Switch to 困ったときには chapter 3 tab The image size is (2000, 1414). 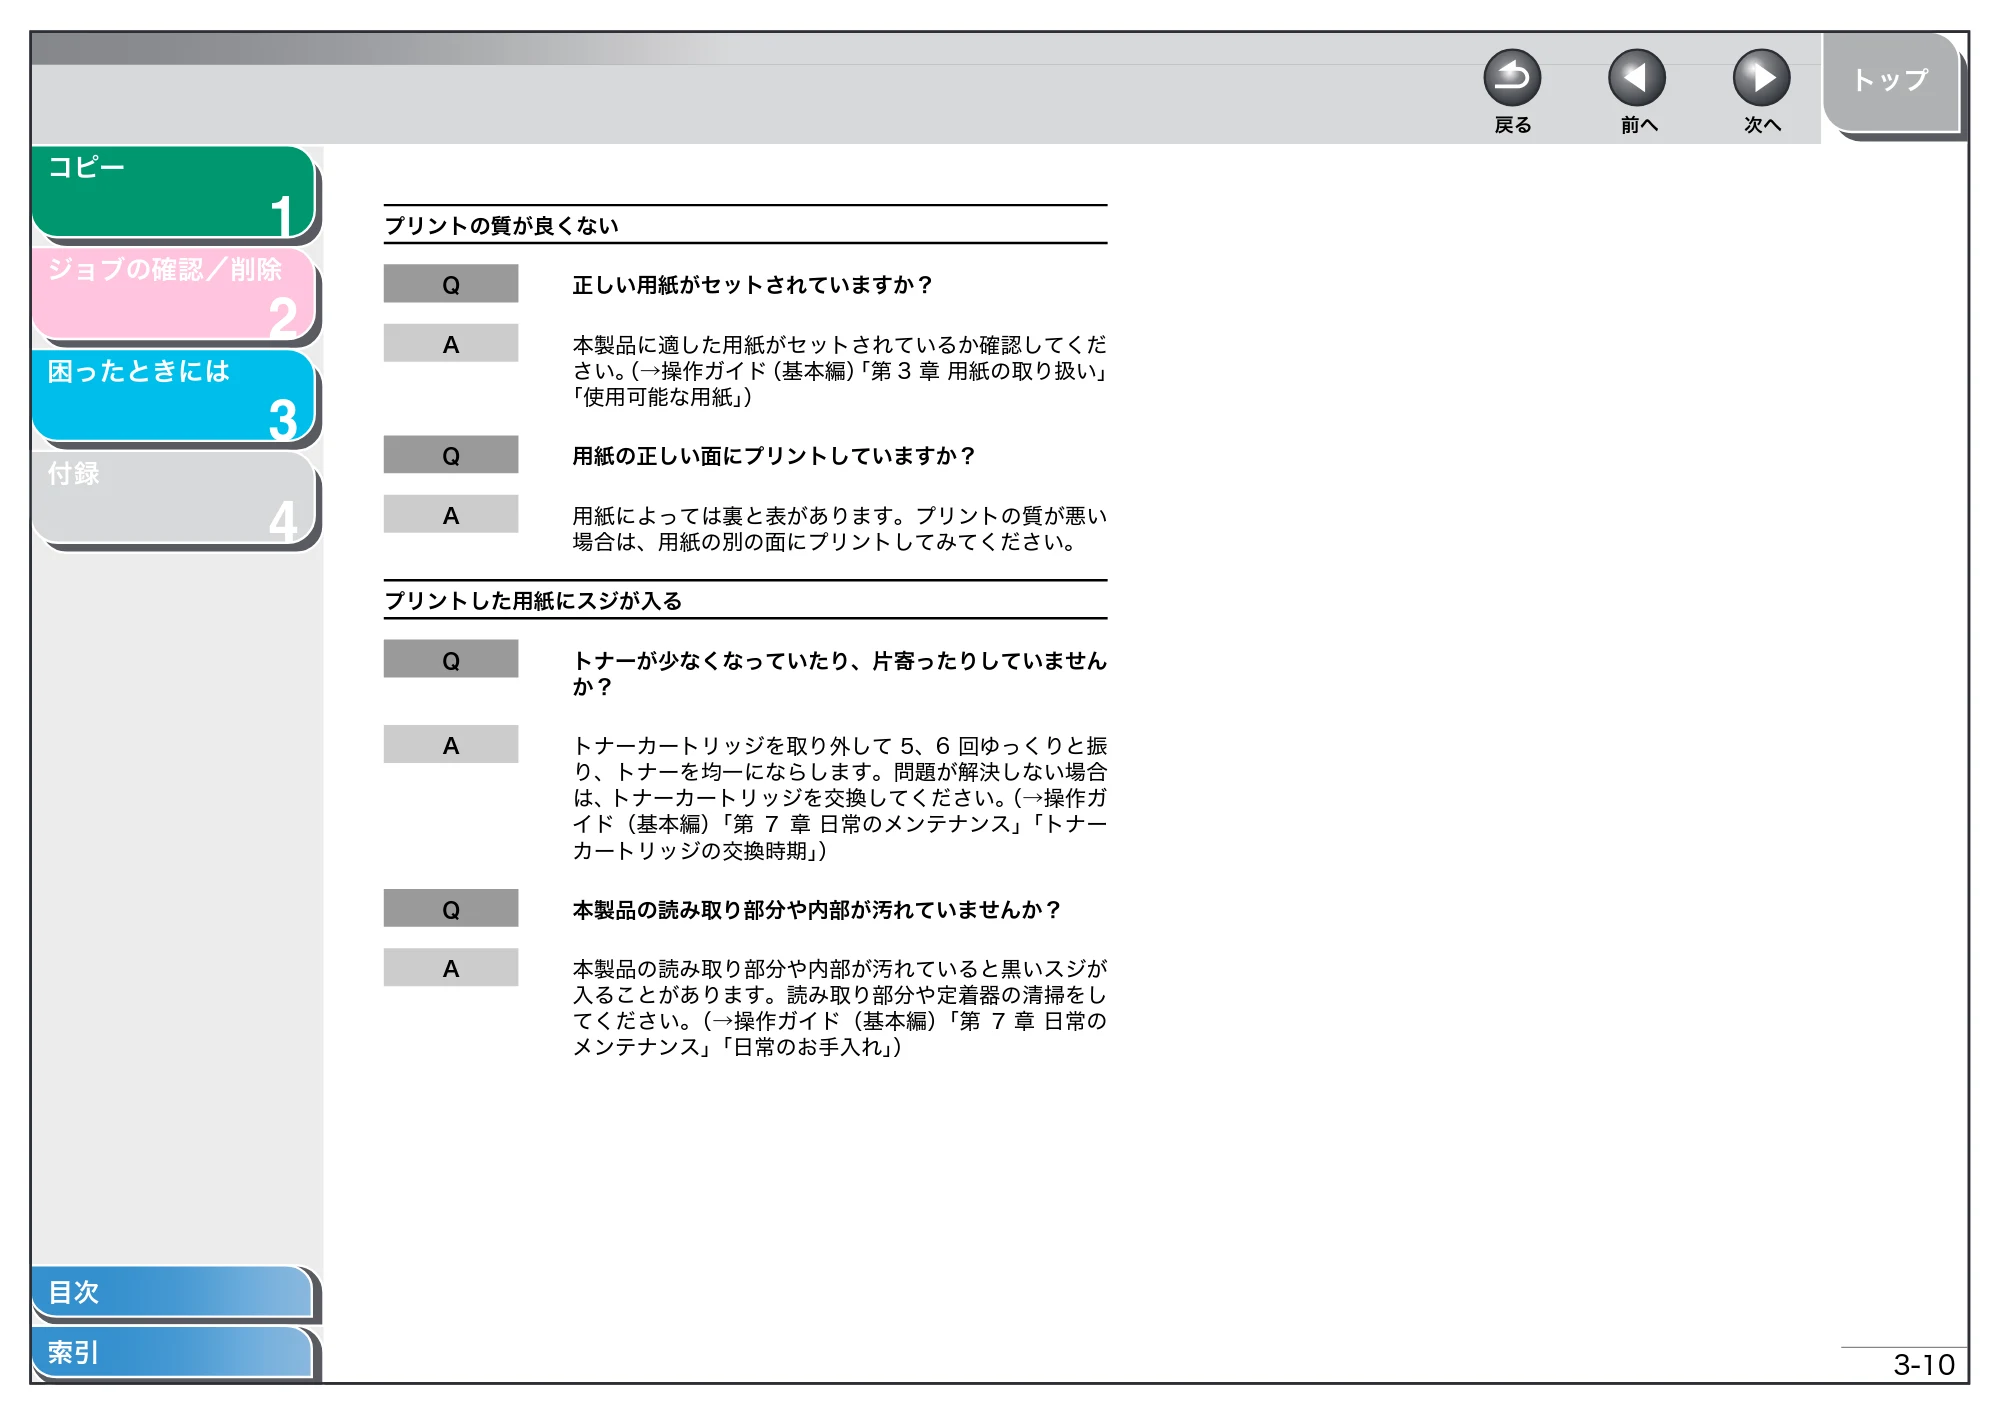tap(174, 396)
